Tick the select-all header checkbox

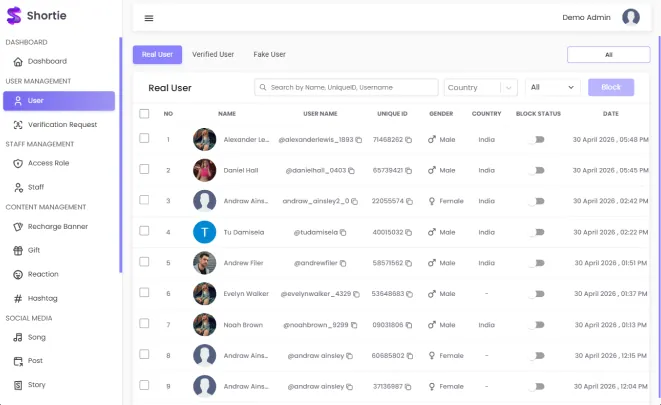click(144, 114)
